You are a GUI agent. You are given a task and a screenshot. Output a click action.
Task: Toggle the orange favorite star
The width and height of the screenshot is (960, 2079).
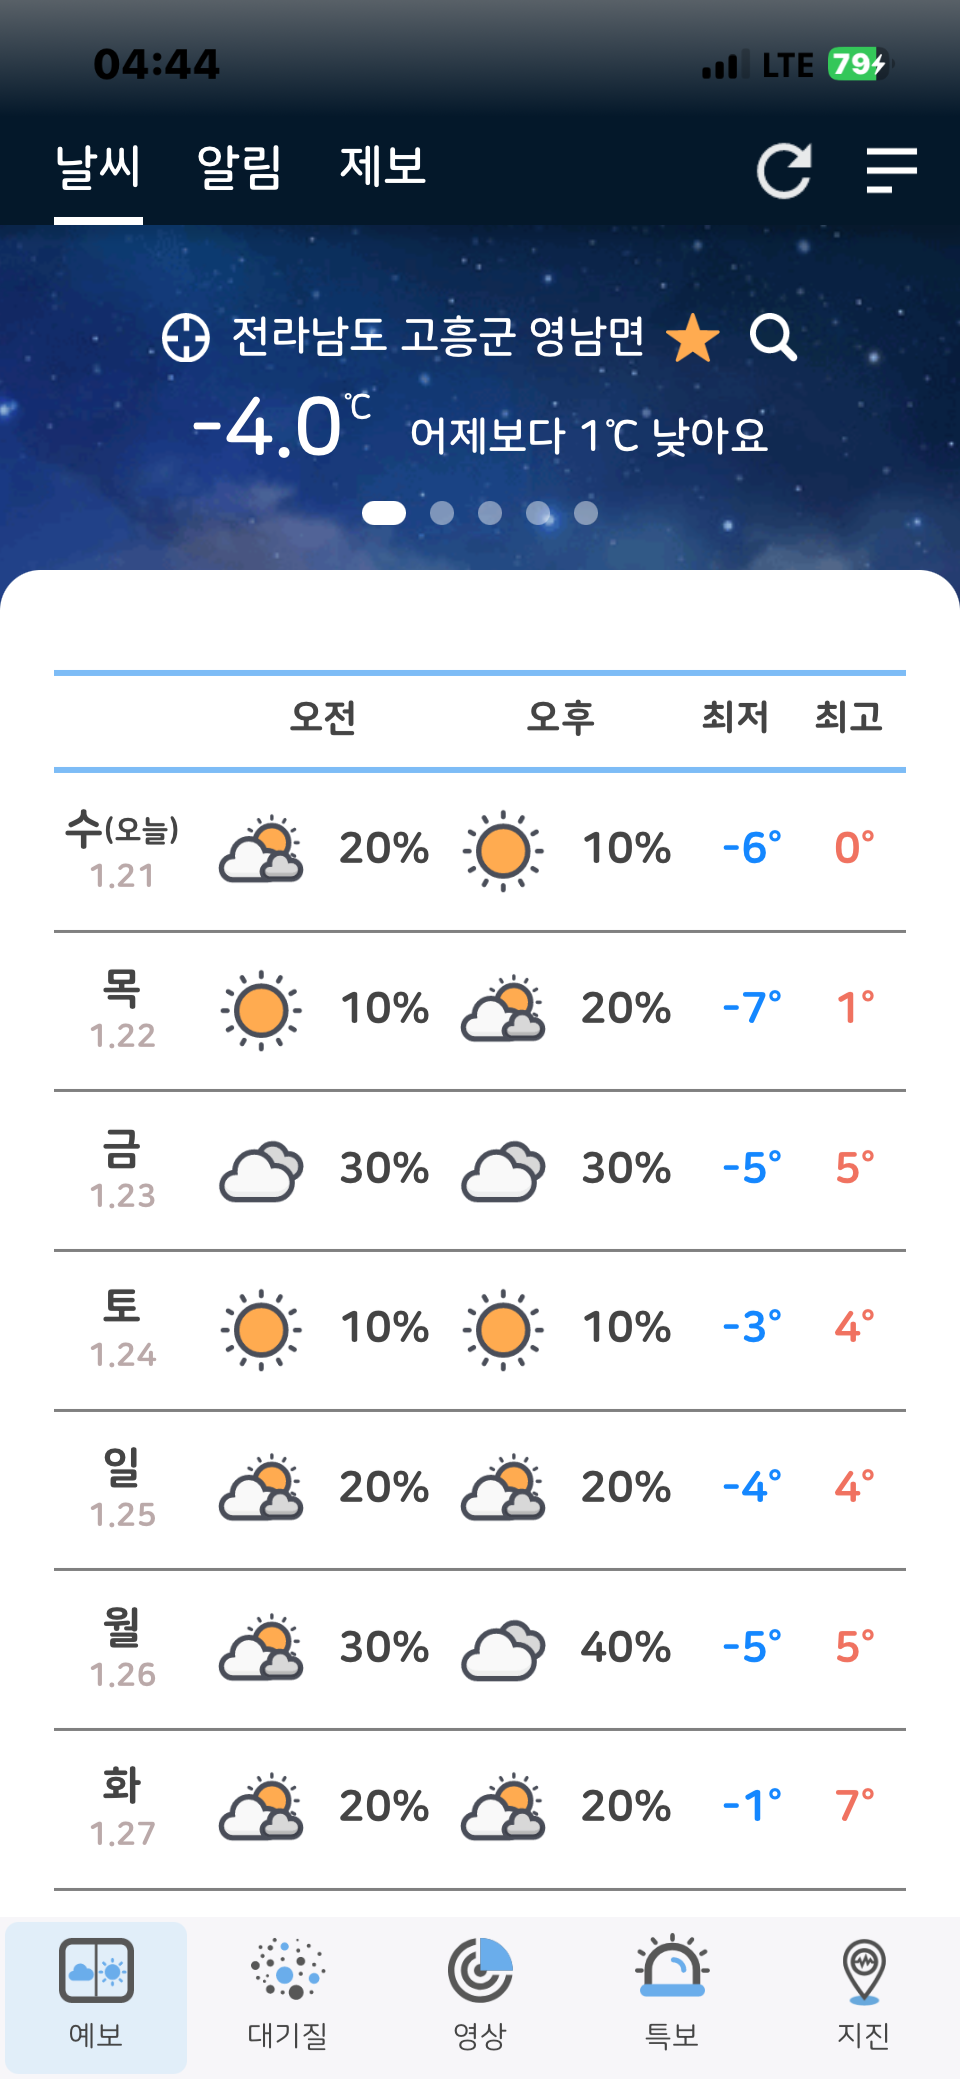[x=692, y=337]
